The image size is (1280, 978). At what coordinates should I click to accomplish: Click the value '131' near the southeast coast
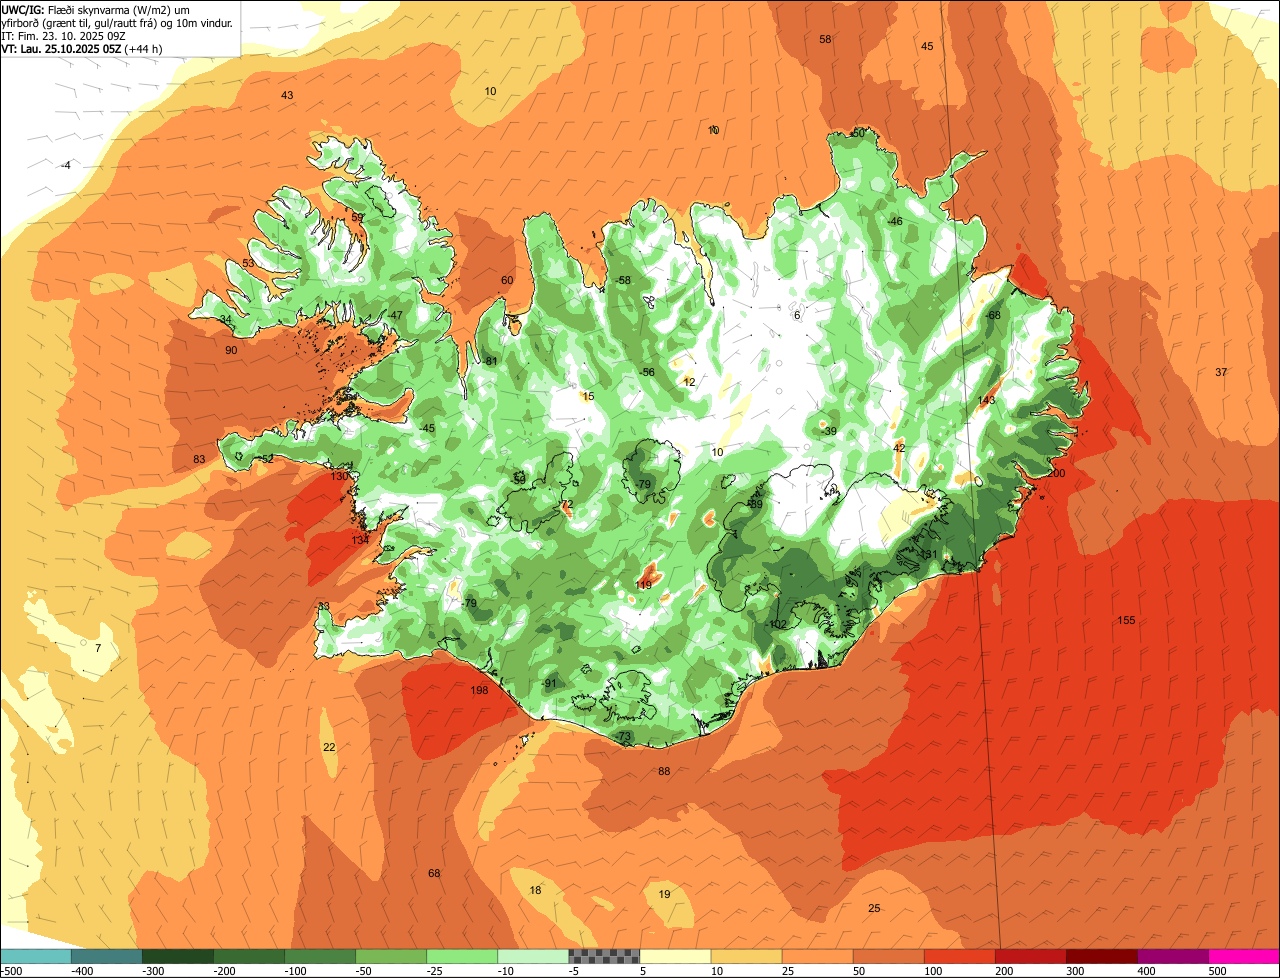coord(929,555)
